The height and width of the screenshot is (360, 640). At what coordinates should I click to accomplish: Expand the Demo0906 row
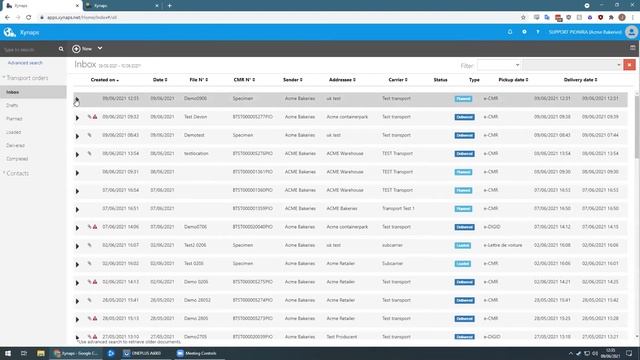point(77,99)
